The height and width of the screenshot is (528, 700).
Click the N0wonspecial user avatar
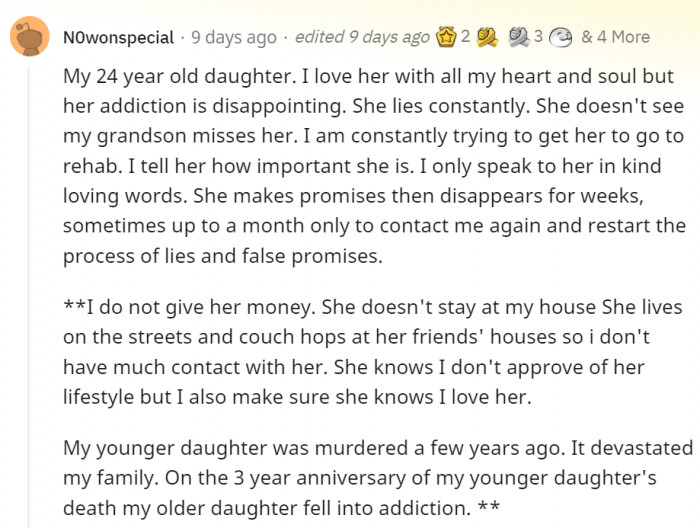[x=28, y=37]
